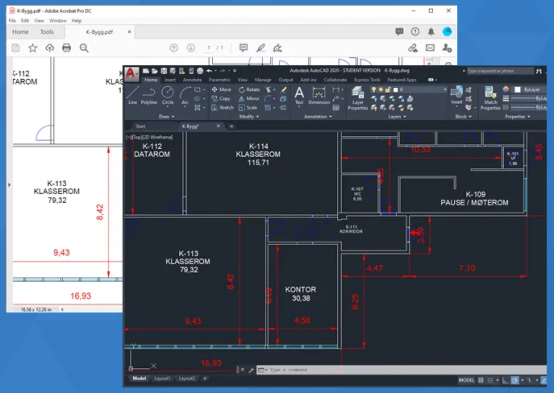Viewport: 554px width, 394px height.
Task: Toggle polar tracking in status bar
Action: coord(515,380)
